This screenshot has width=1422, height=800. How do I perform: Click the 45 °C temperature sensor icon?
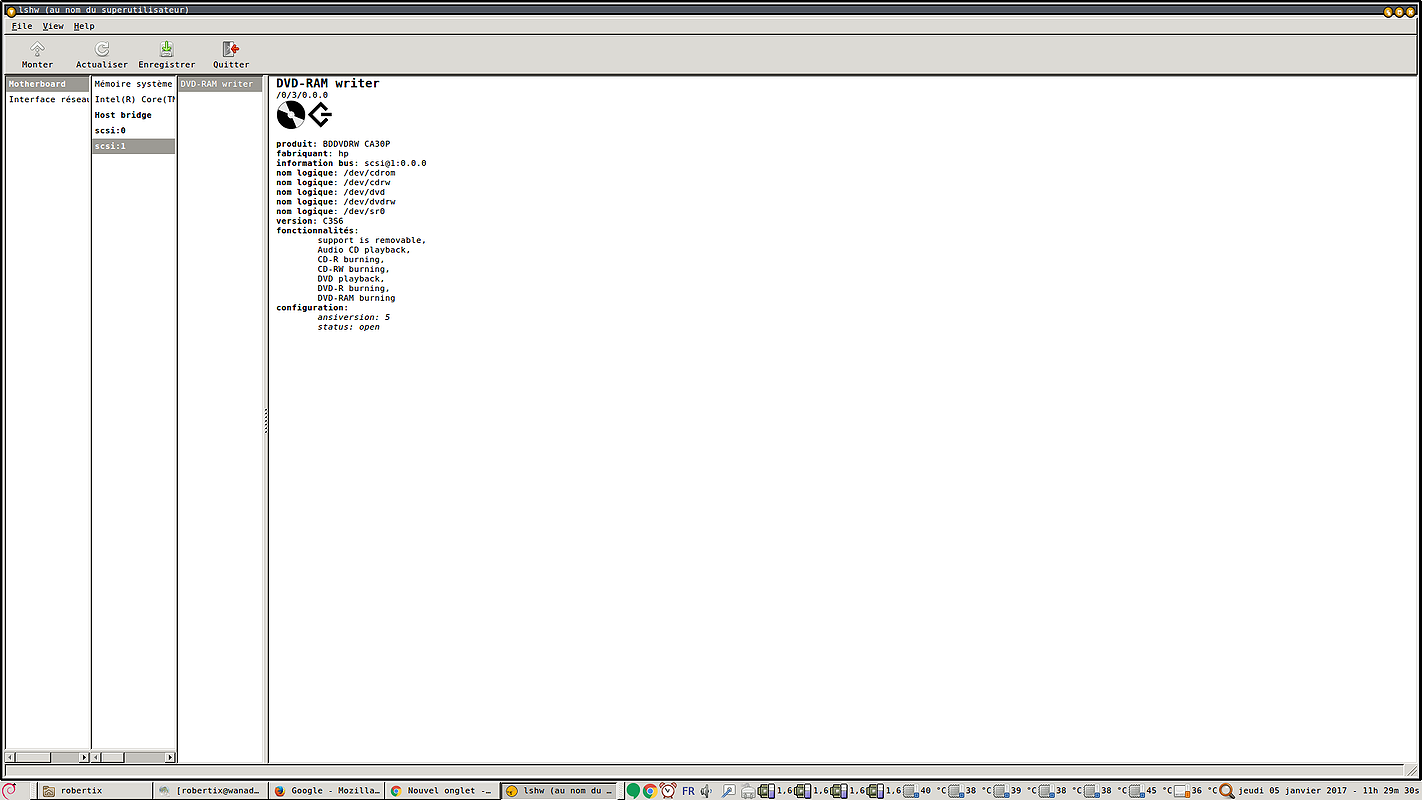(1136, 790)
